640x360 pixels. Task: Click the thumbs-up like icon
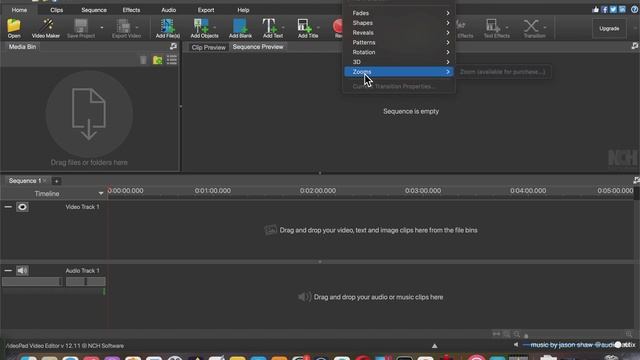596,9
